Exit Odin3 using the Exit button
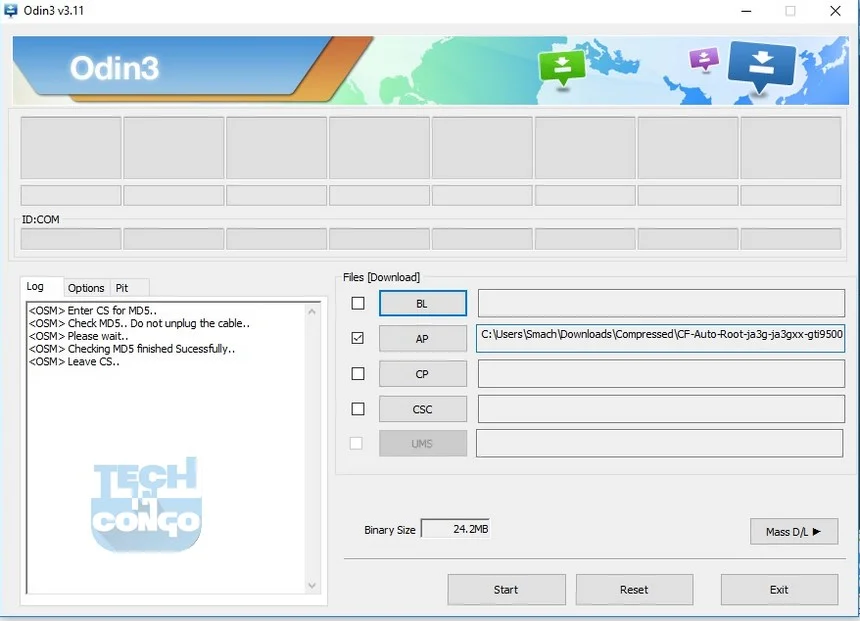This screenshot has width=860, height=621. [x=779, y=589]
